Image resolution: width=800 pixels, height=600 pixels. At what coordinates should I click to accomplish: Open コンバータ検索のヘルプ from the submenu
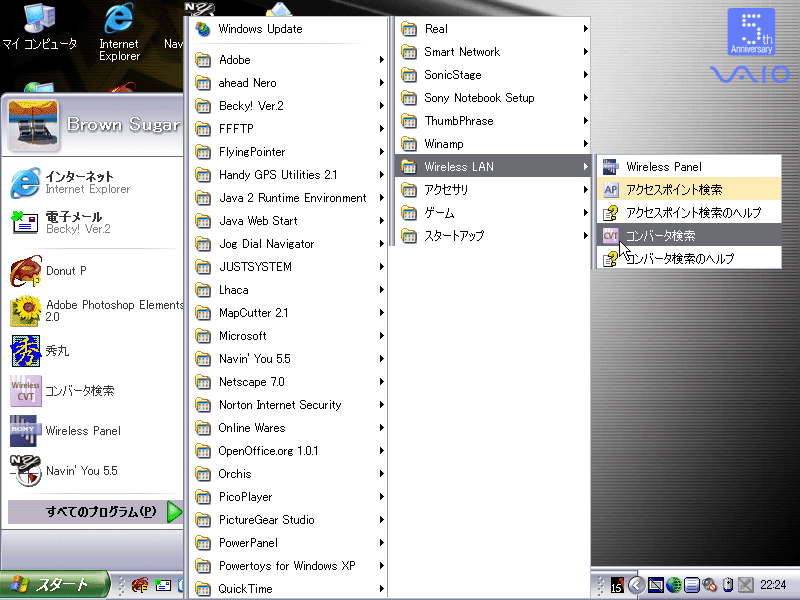(x=689, y=259)
